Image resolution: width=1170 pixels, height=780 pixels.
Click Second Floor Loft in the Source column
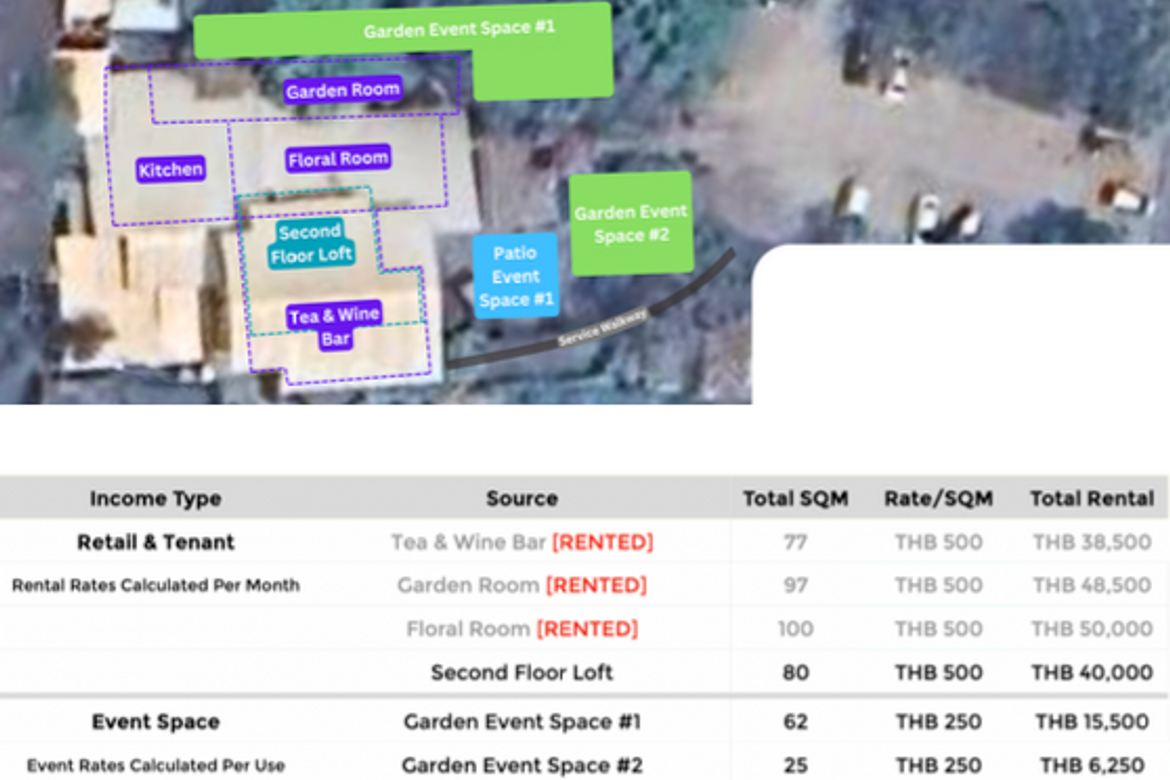(522, 672)
